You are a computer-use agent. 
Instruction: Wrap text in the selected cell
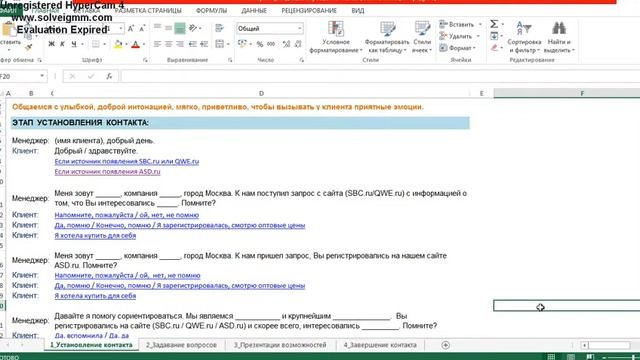coord(219,28)
